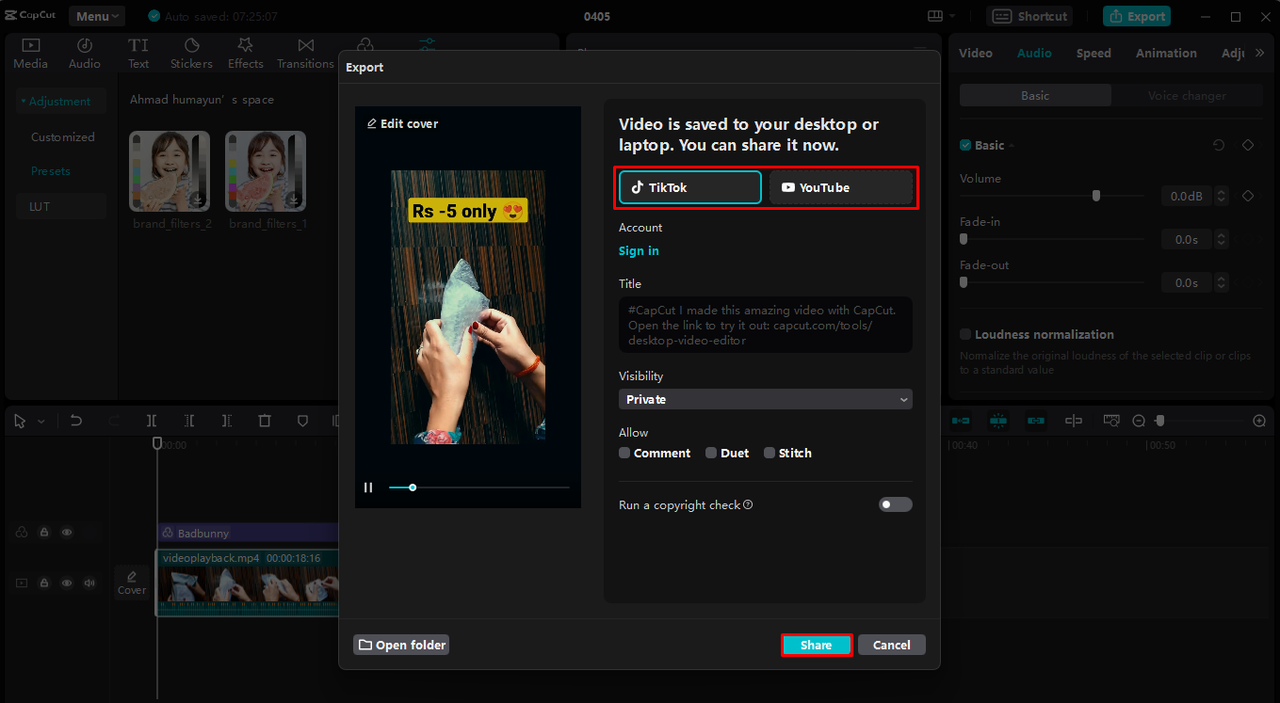
Task: Click the trash Delete icon in timeline
Action: point(265,421)
